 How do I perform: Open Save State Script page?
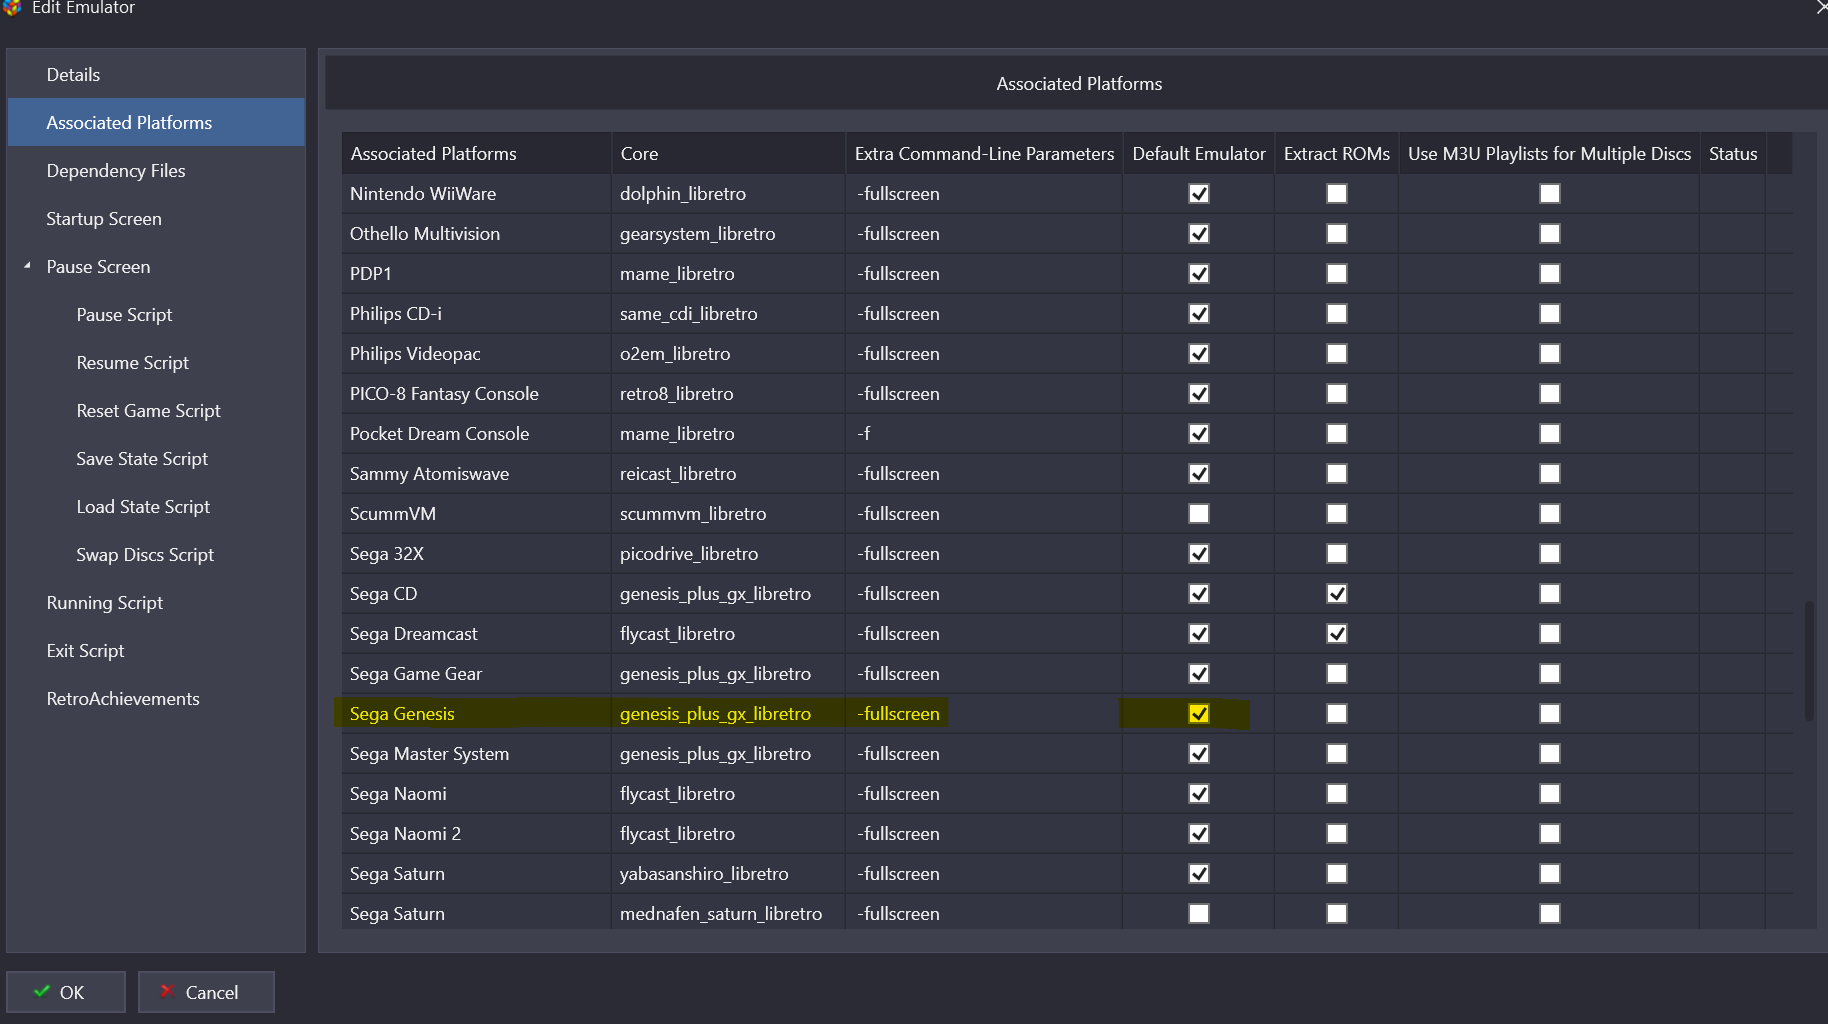142,459
